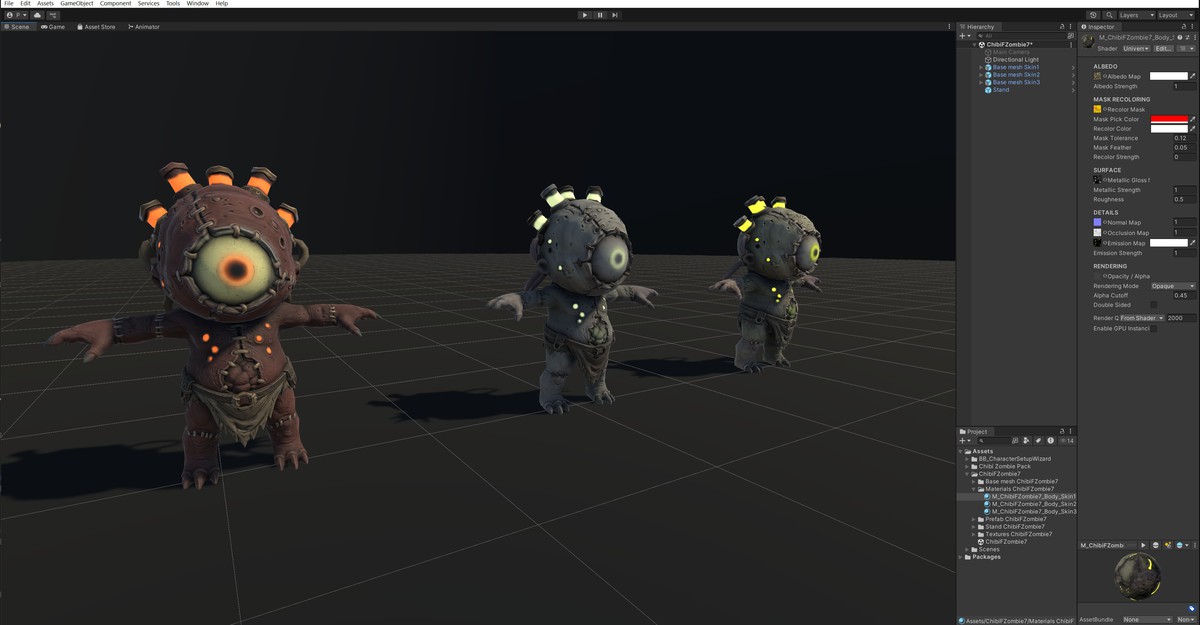Viewport: 1200px width, 625px height.
Task: Select M_ChibiFZombie7_Body_Skin3 material
Action: [1033, 512]
